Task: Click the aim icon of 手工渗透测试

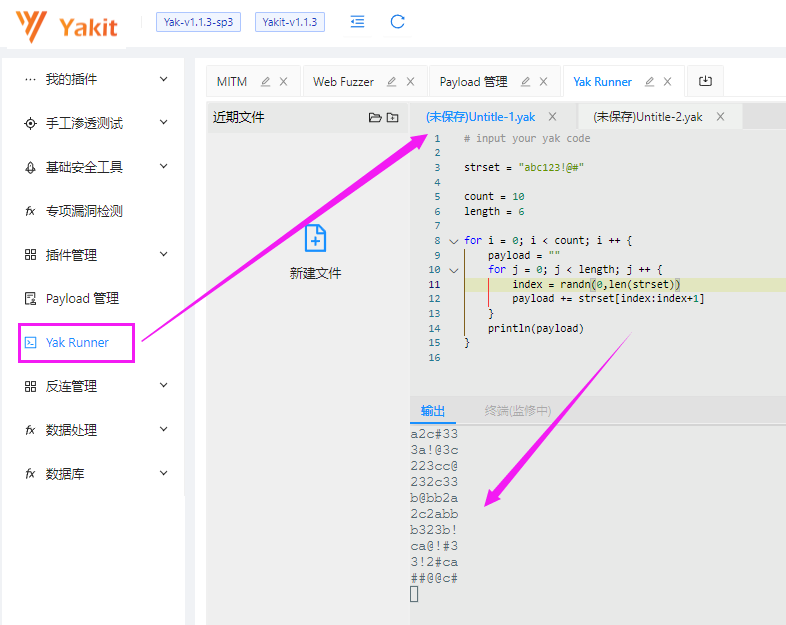Action: click(30, 123)
